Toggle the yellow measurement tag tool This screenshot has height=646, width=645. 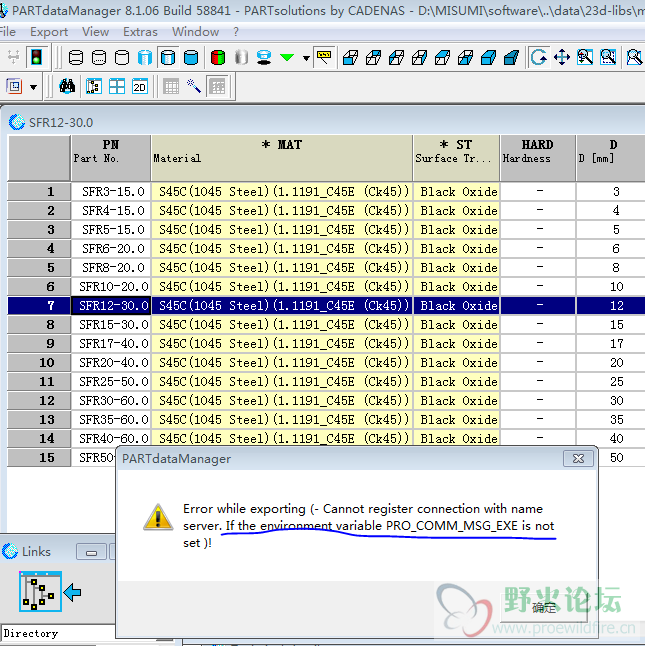324,57
